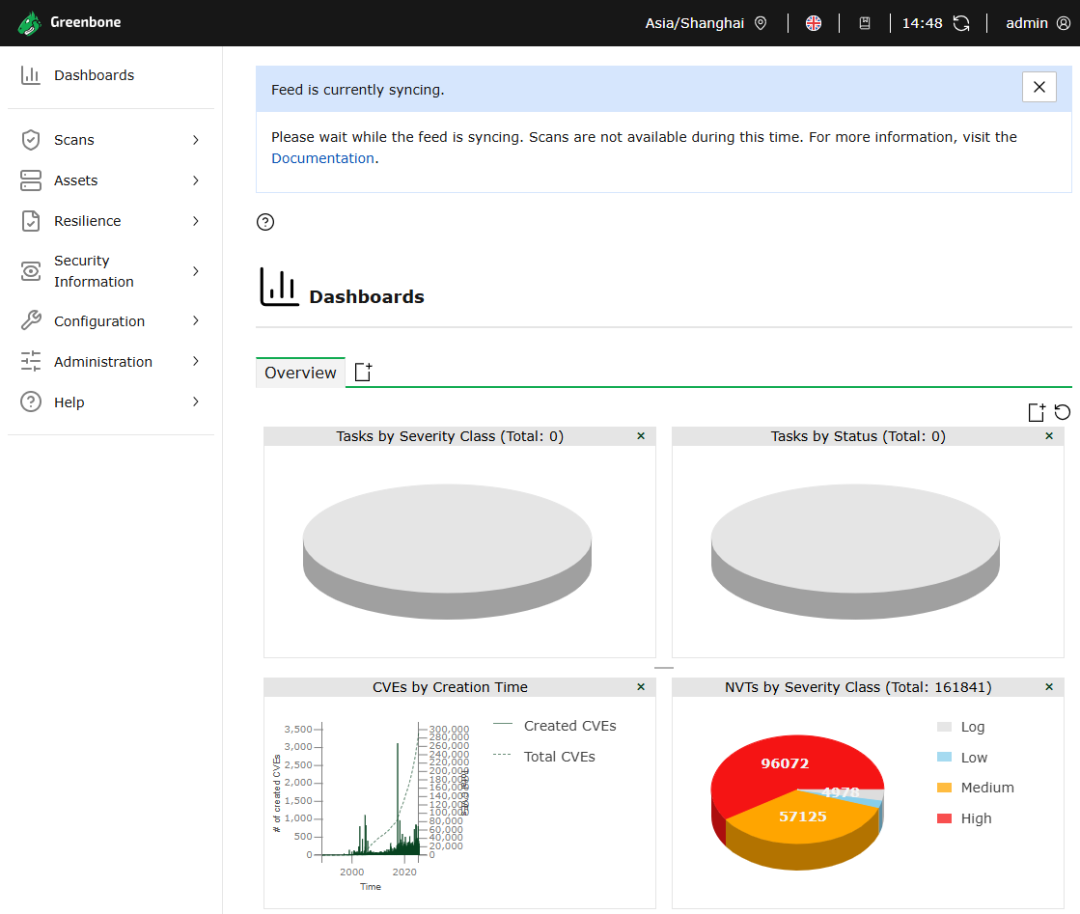Click the Configuration wrench icon
Viewport: 1080px width, 914px height.
(x=30, y=321)
